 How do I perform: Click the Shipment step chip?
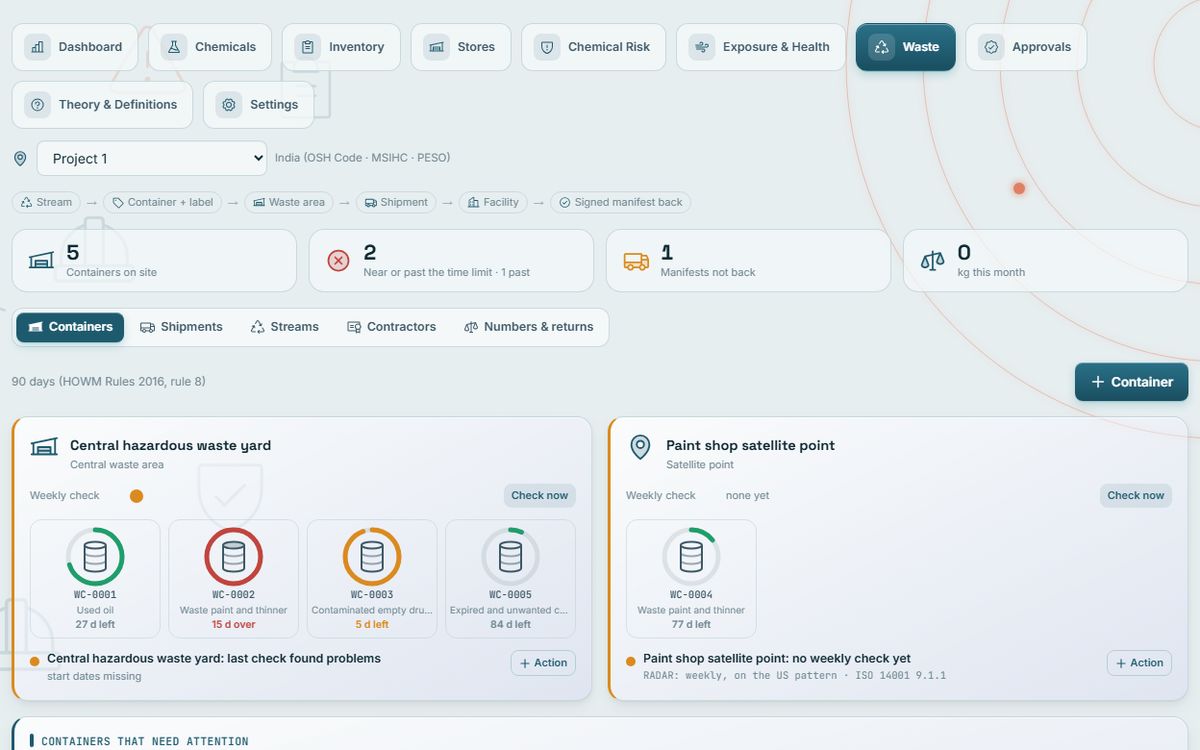pos(396,202)
